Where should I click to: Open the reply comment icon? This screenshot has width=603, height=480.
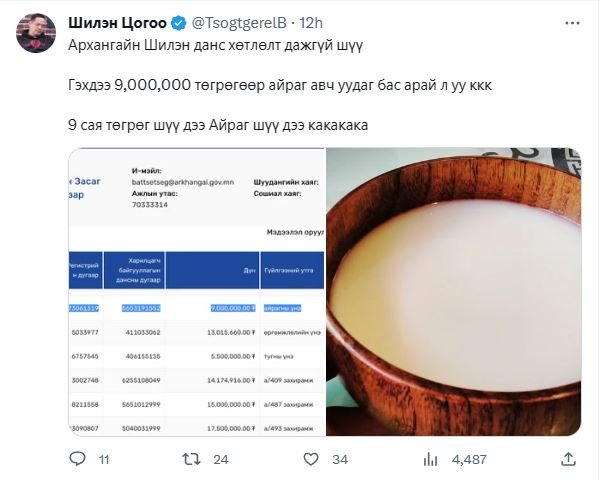coord(77,459)
